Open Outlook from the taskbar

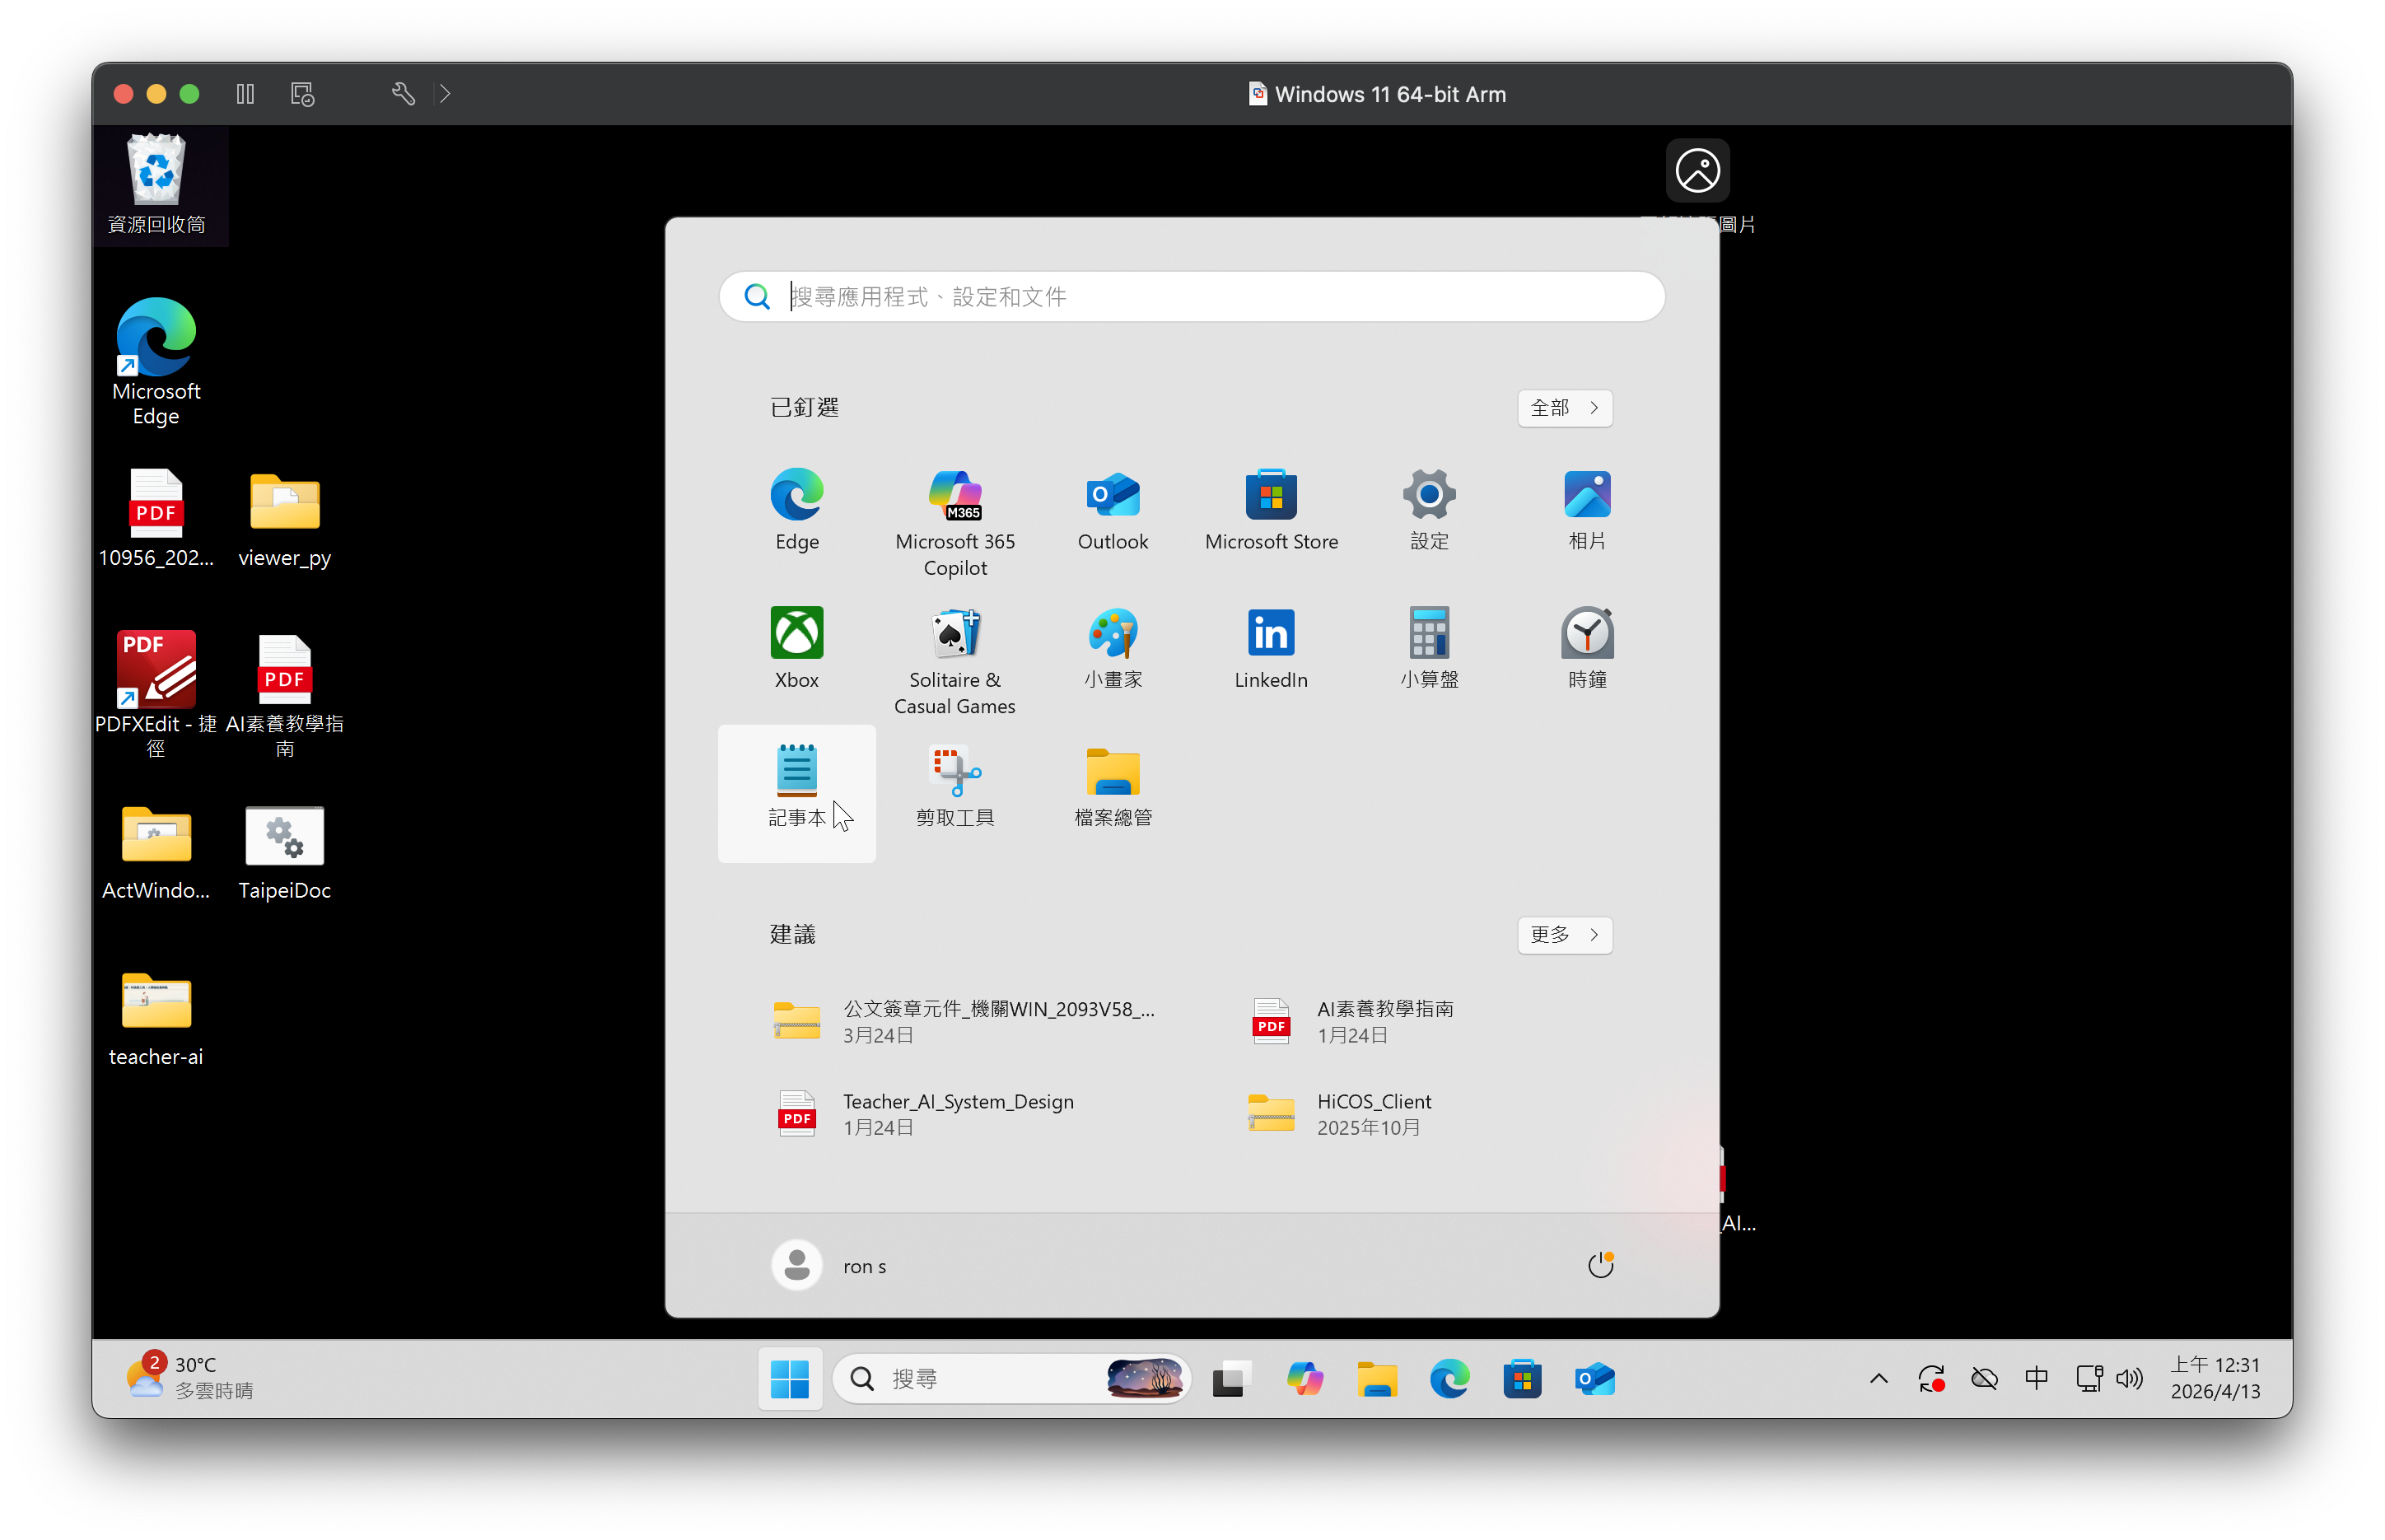tap(1594, 1378)
